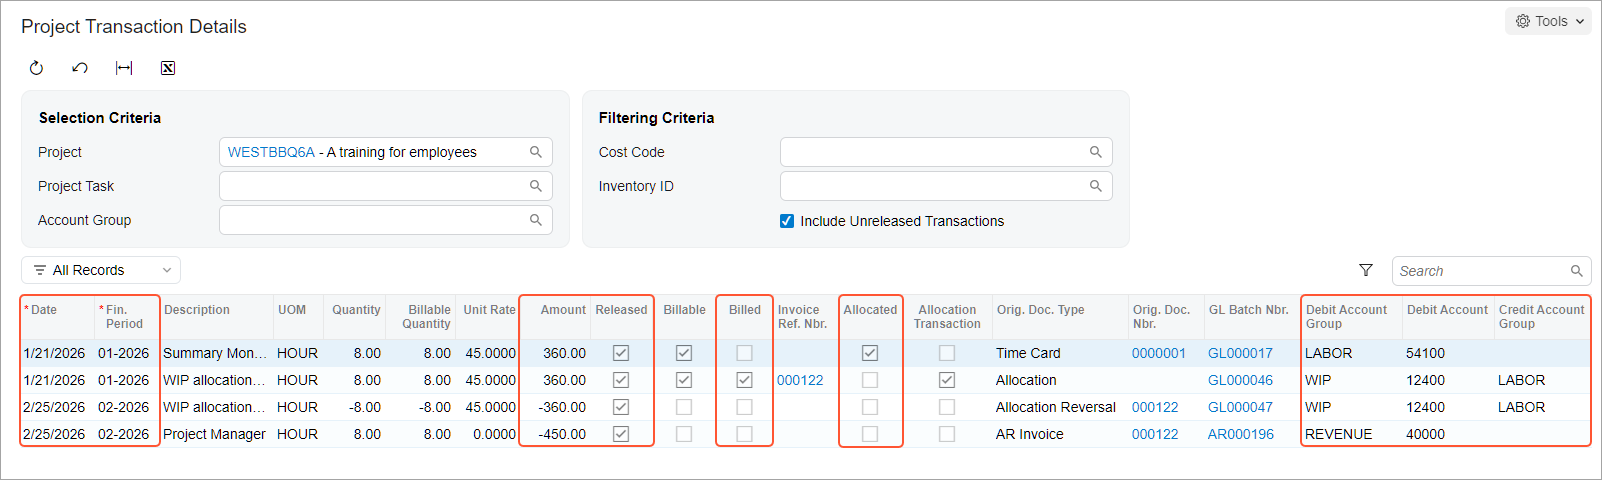
Task: Select the Summary Mon… description cell
Action: coord(216,353)
